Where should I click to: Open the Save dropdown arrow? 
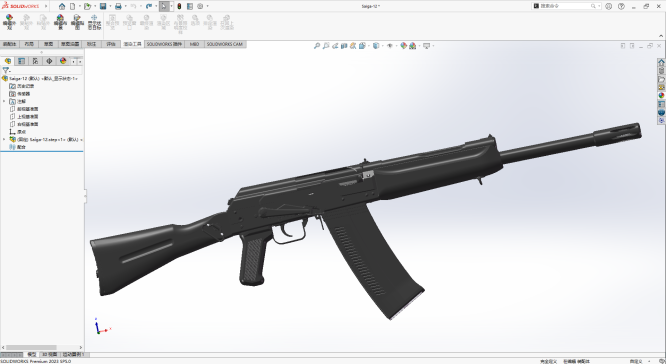coord(110,6)
